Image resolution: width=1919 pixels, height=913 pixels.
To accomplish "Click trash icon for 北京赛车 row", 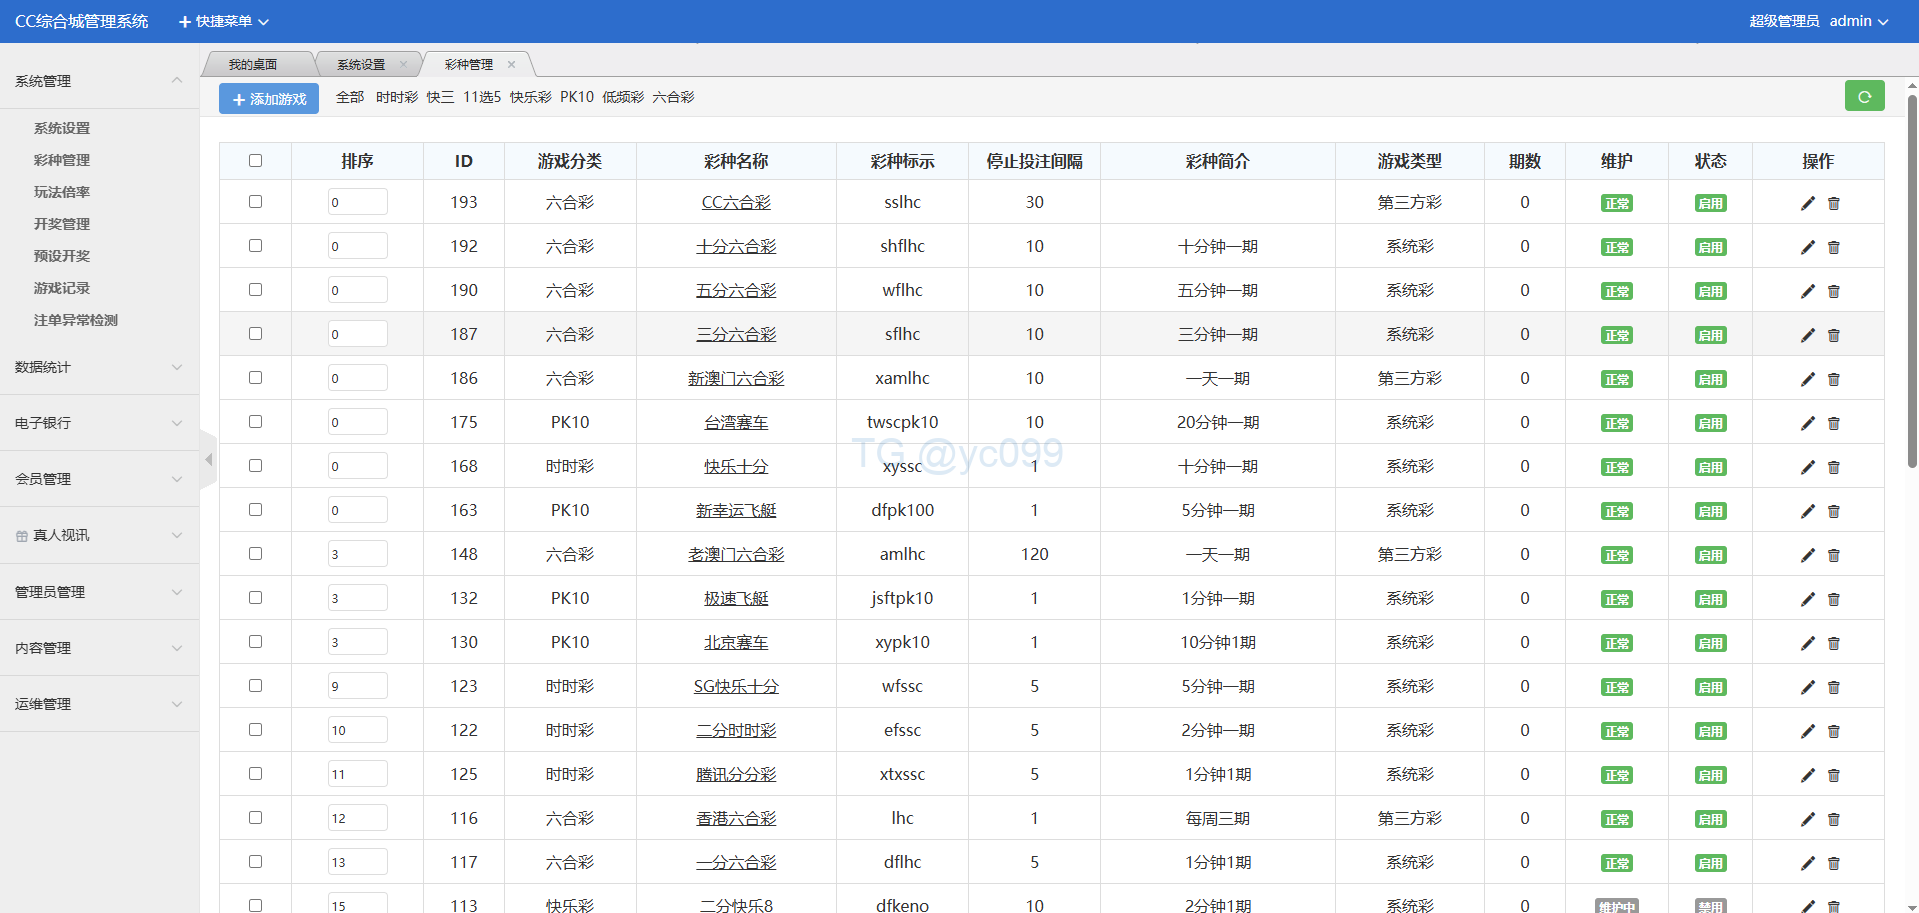I will point(1834,643).
